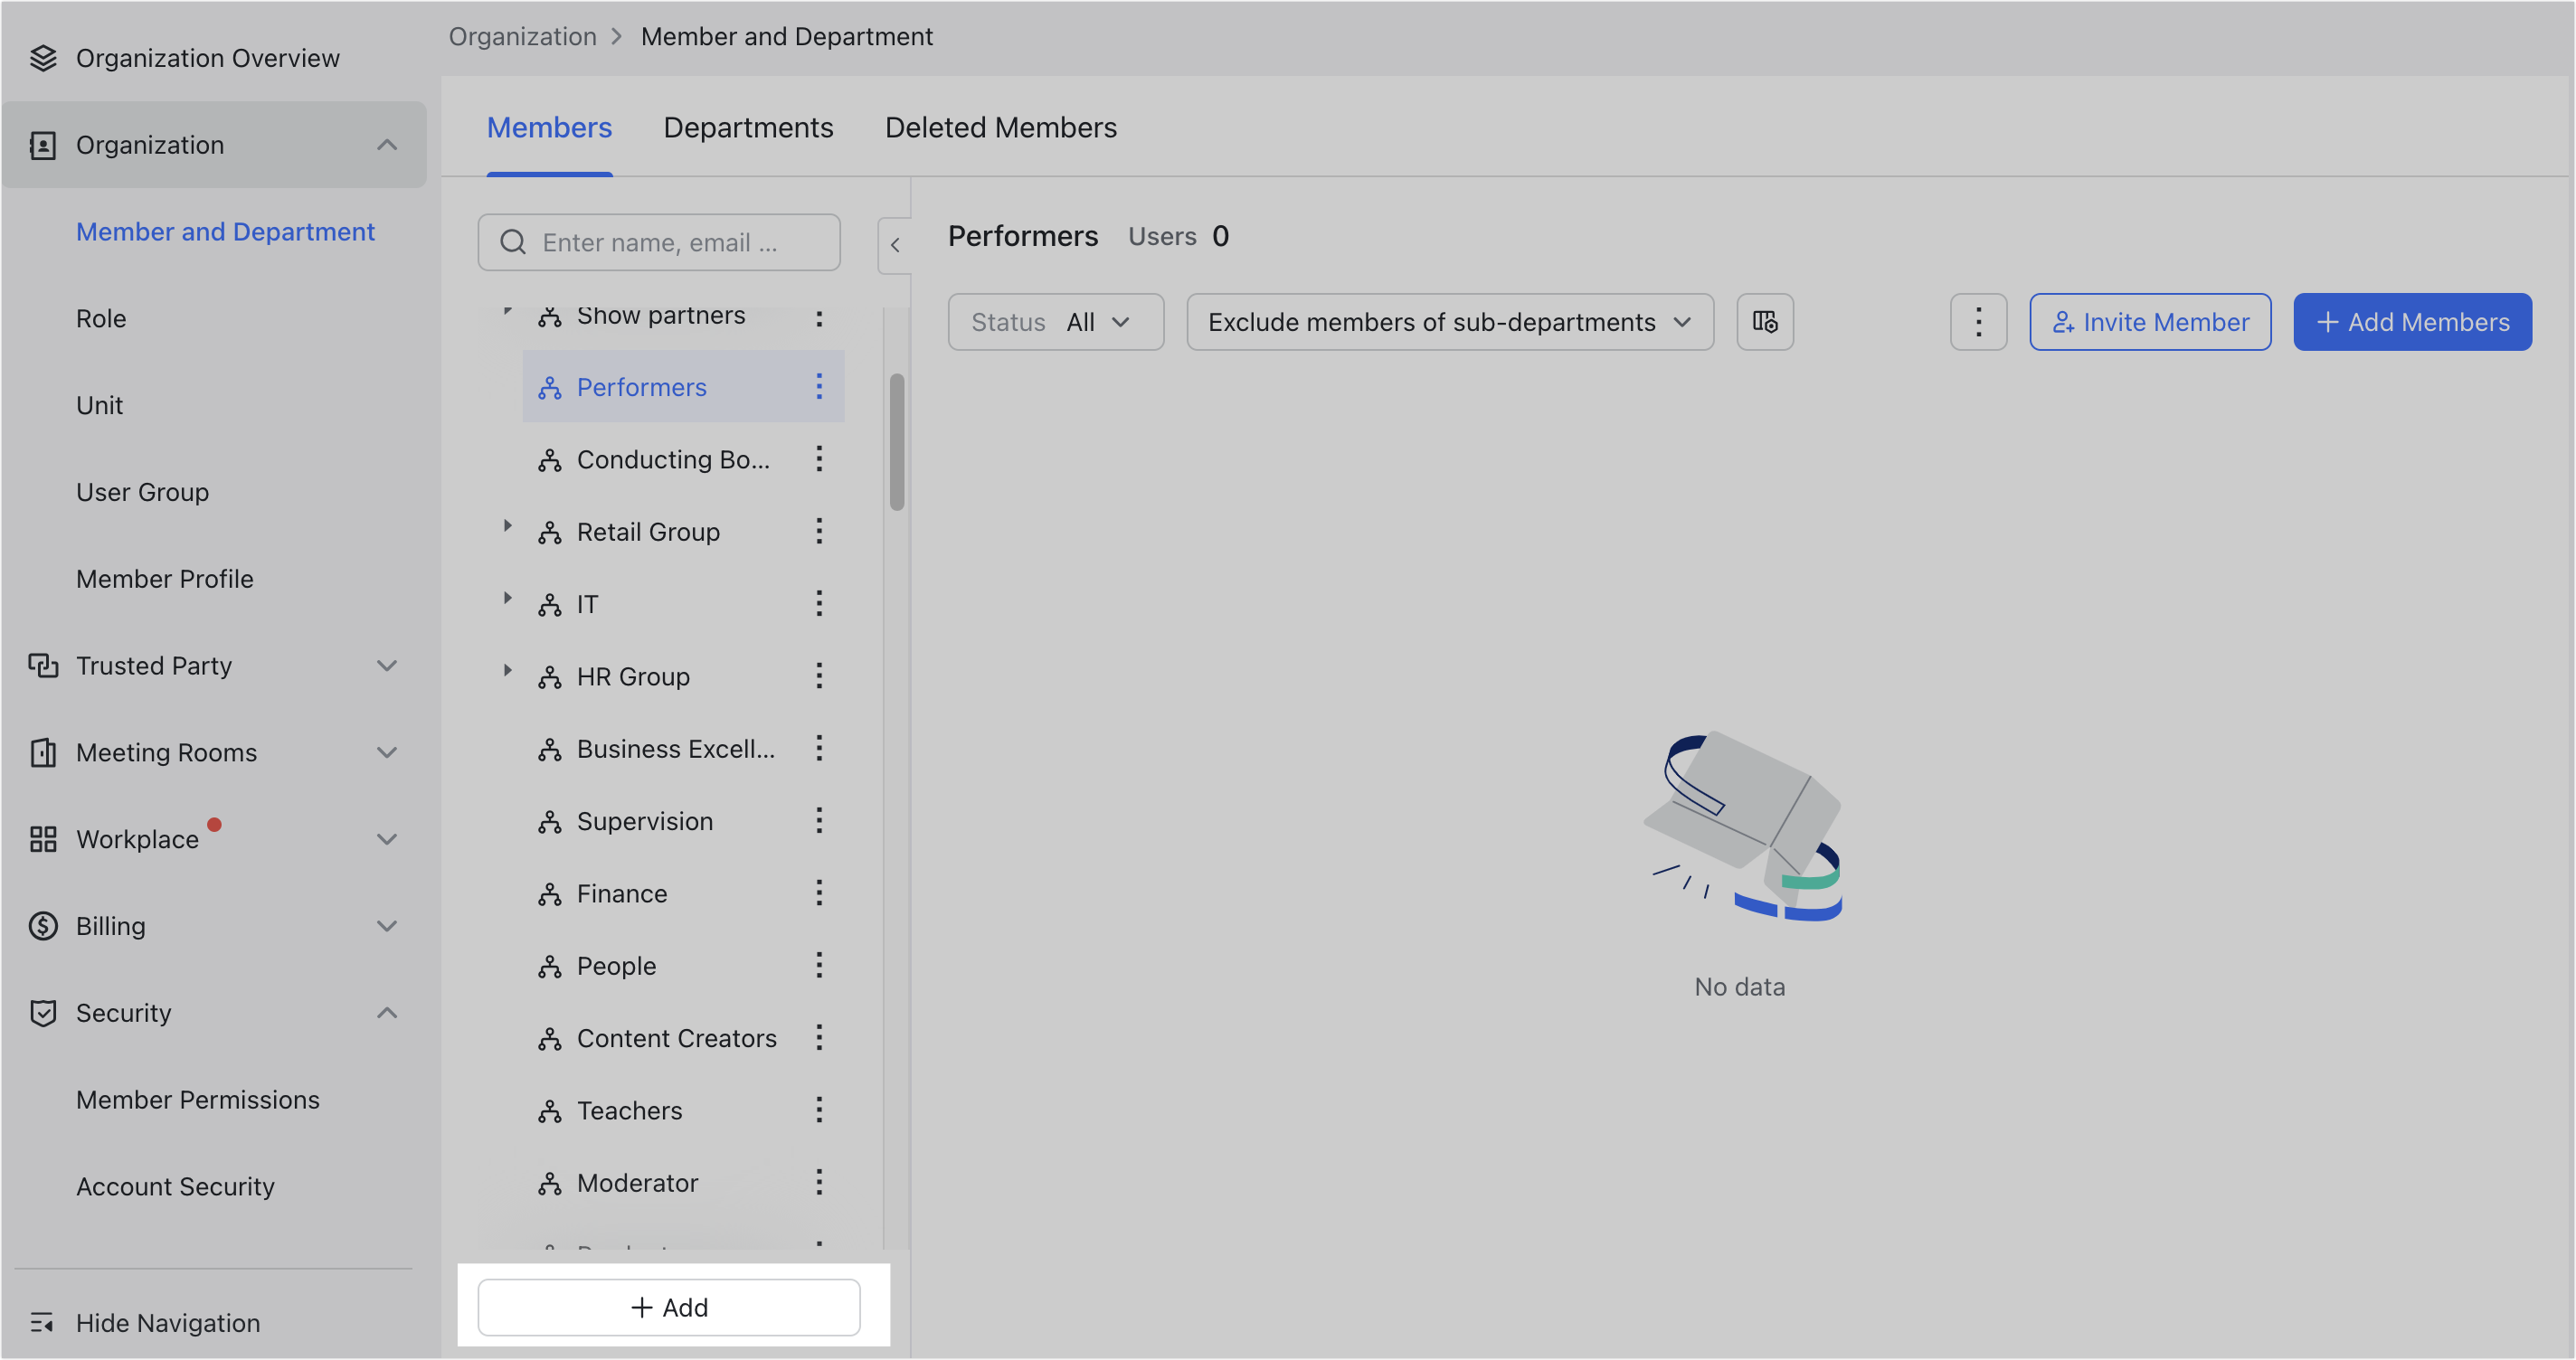Image resolution: width=2576 pixels, height=1360 pixels.
Task: Open the column settings icon button
Action: [1765, 322]
